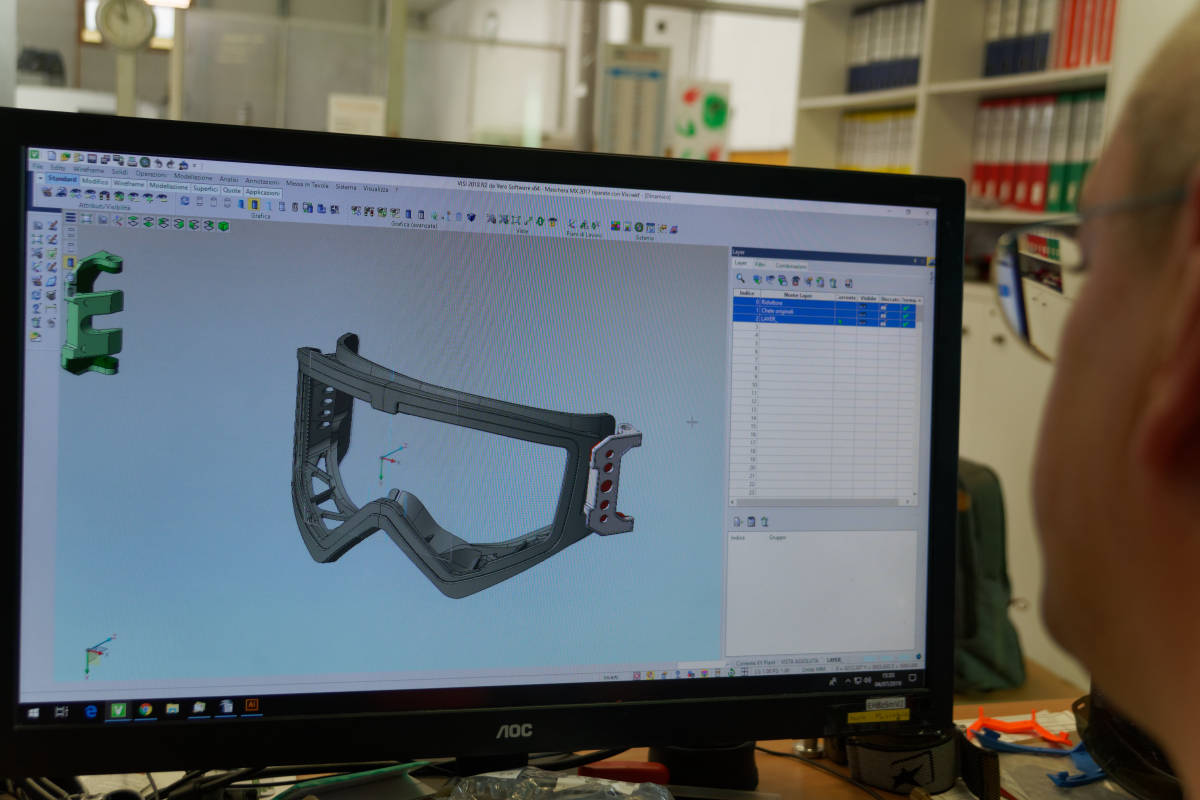
Task: Toggle green checkmark on the LASER row
Action: point(906,324)
